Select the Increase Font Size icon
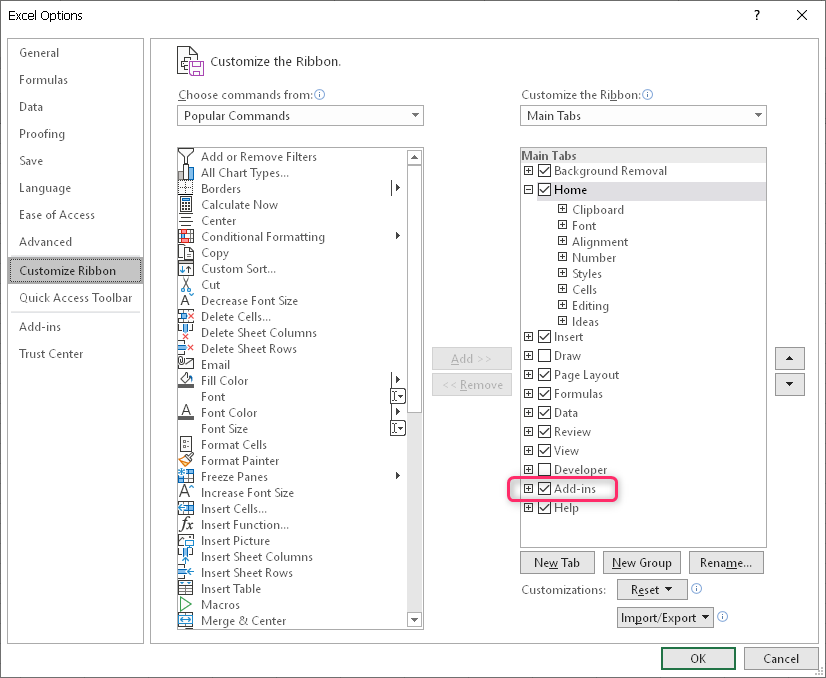Image resolution: width=826 pixels, height=678 pixels. 185,493
